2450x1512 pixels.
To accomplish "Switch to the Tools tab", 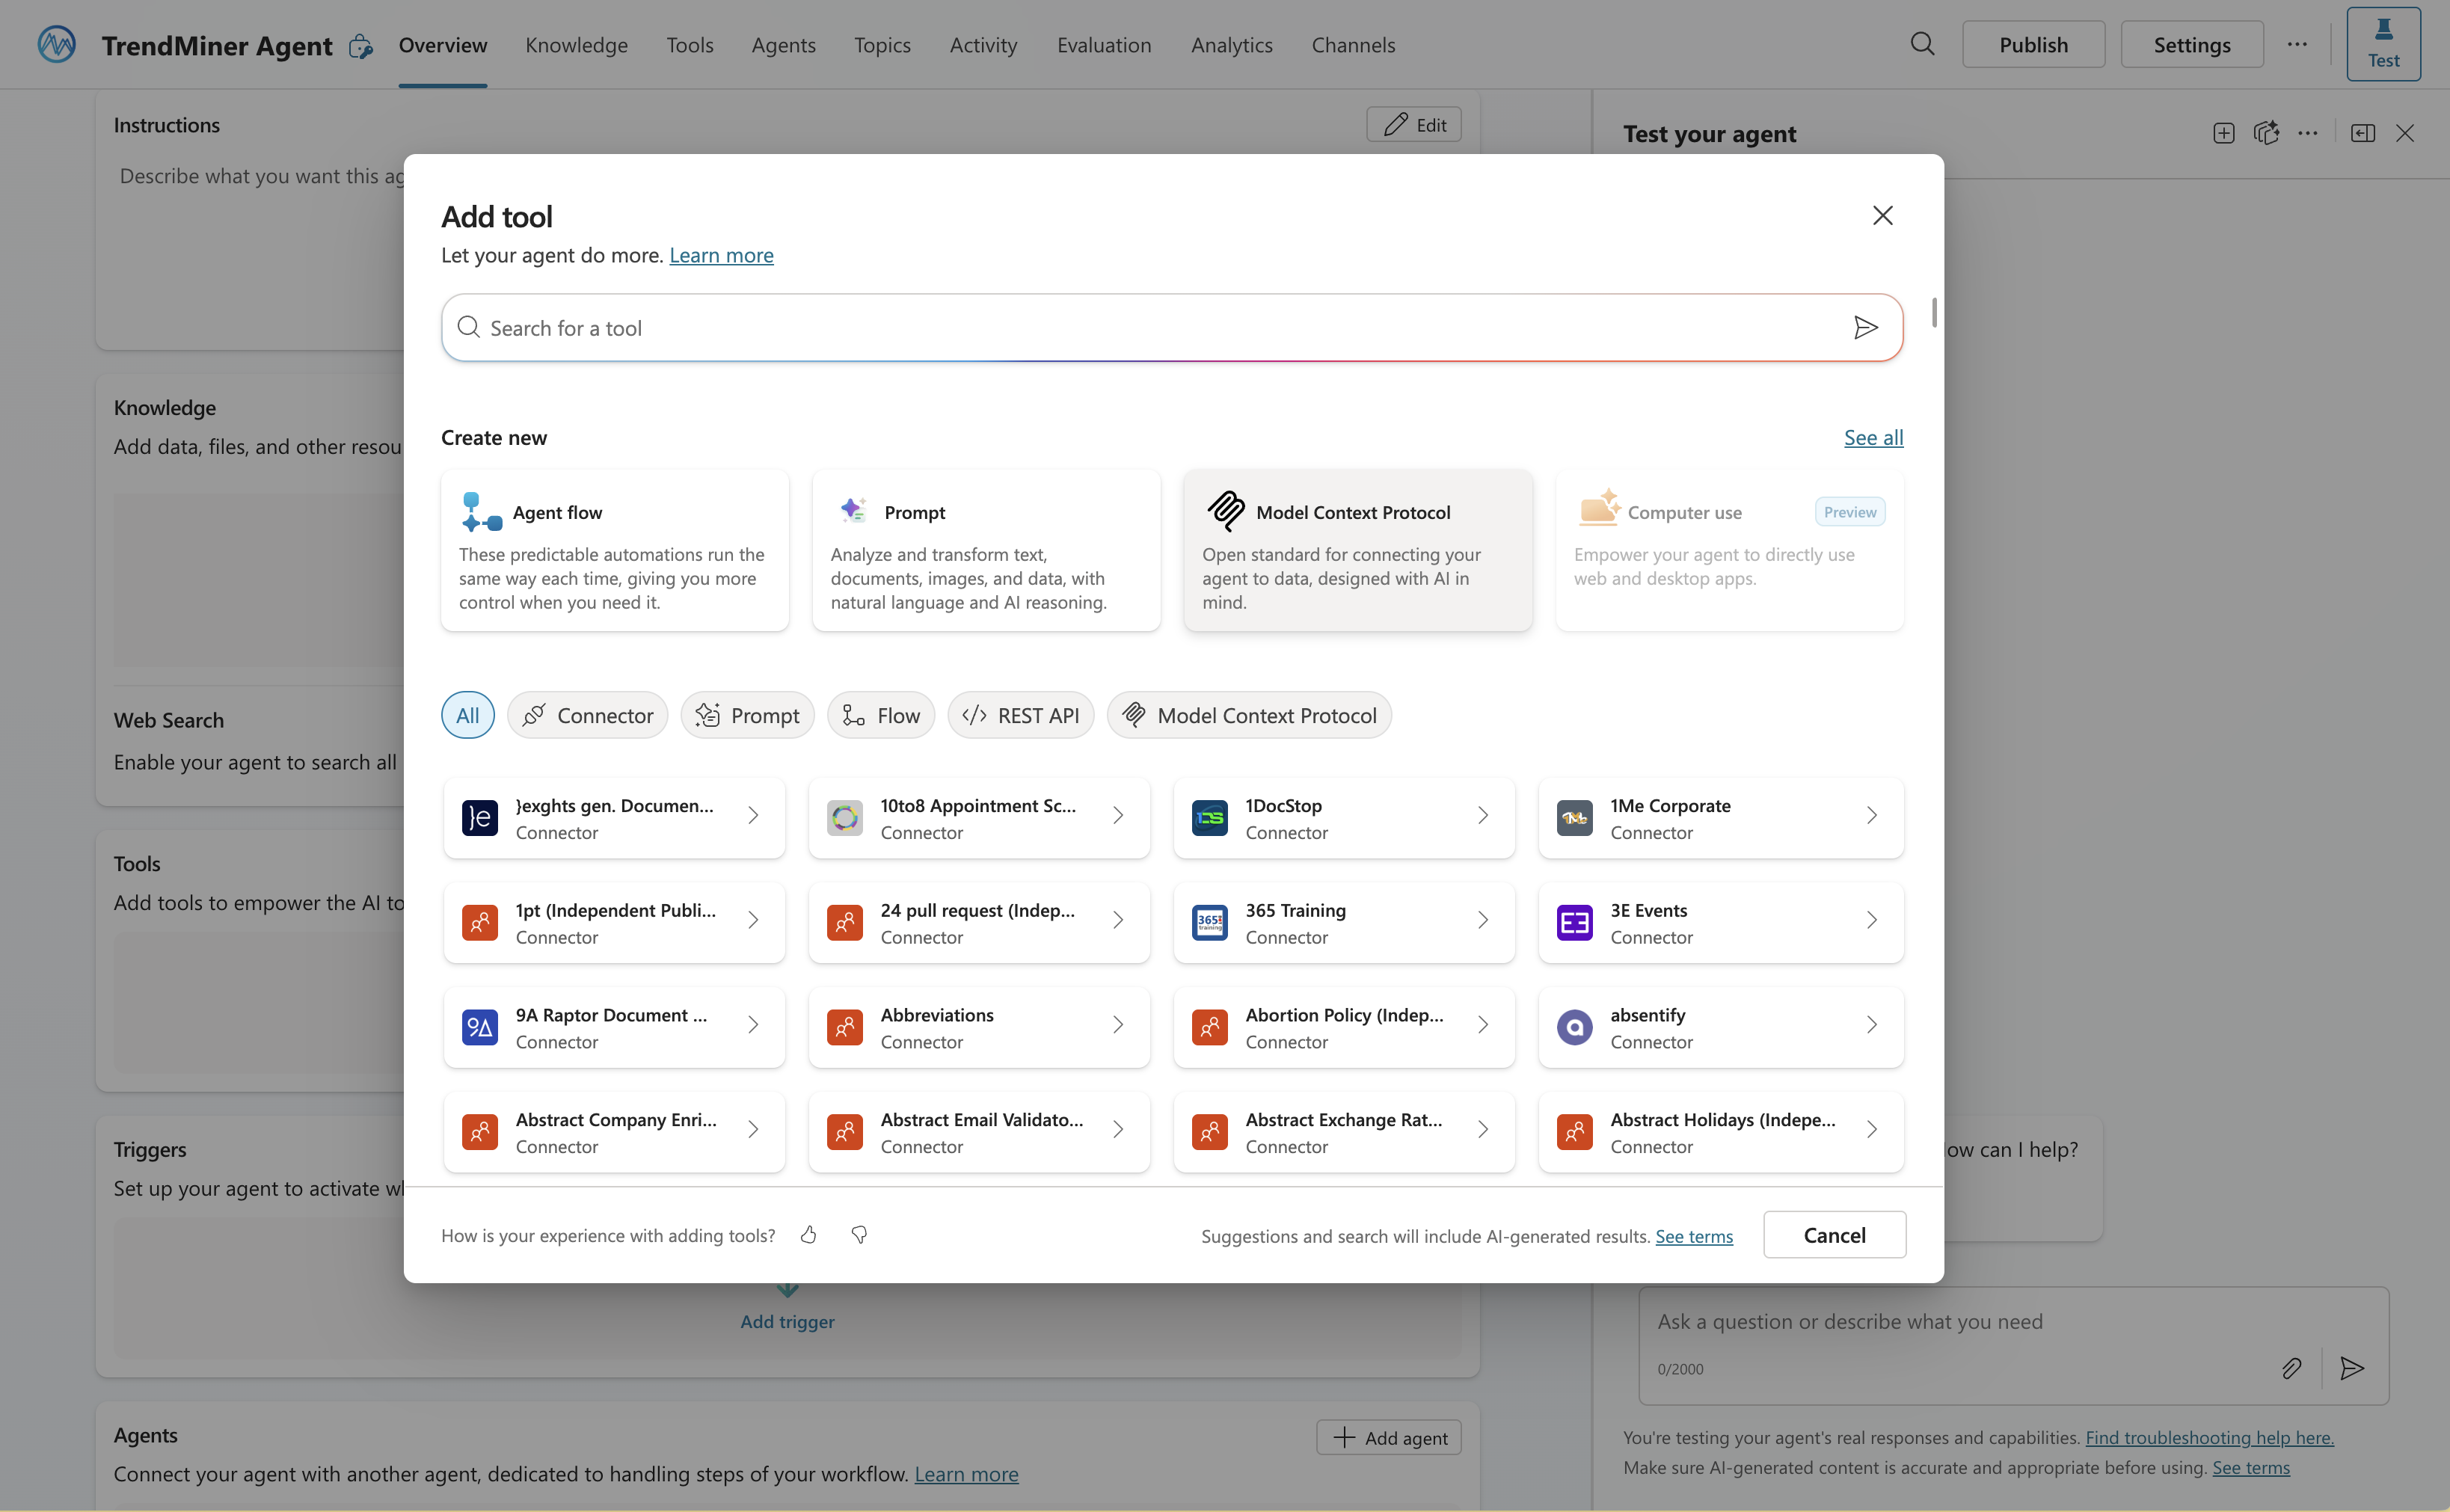I will click(x=690, y=45).
